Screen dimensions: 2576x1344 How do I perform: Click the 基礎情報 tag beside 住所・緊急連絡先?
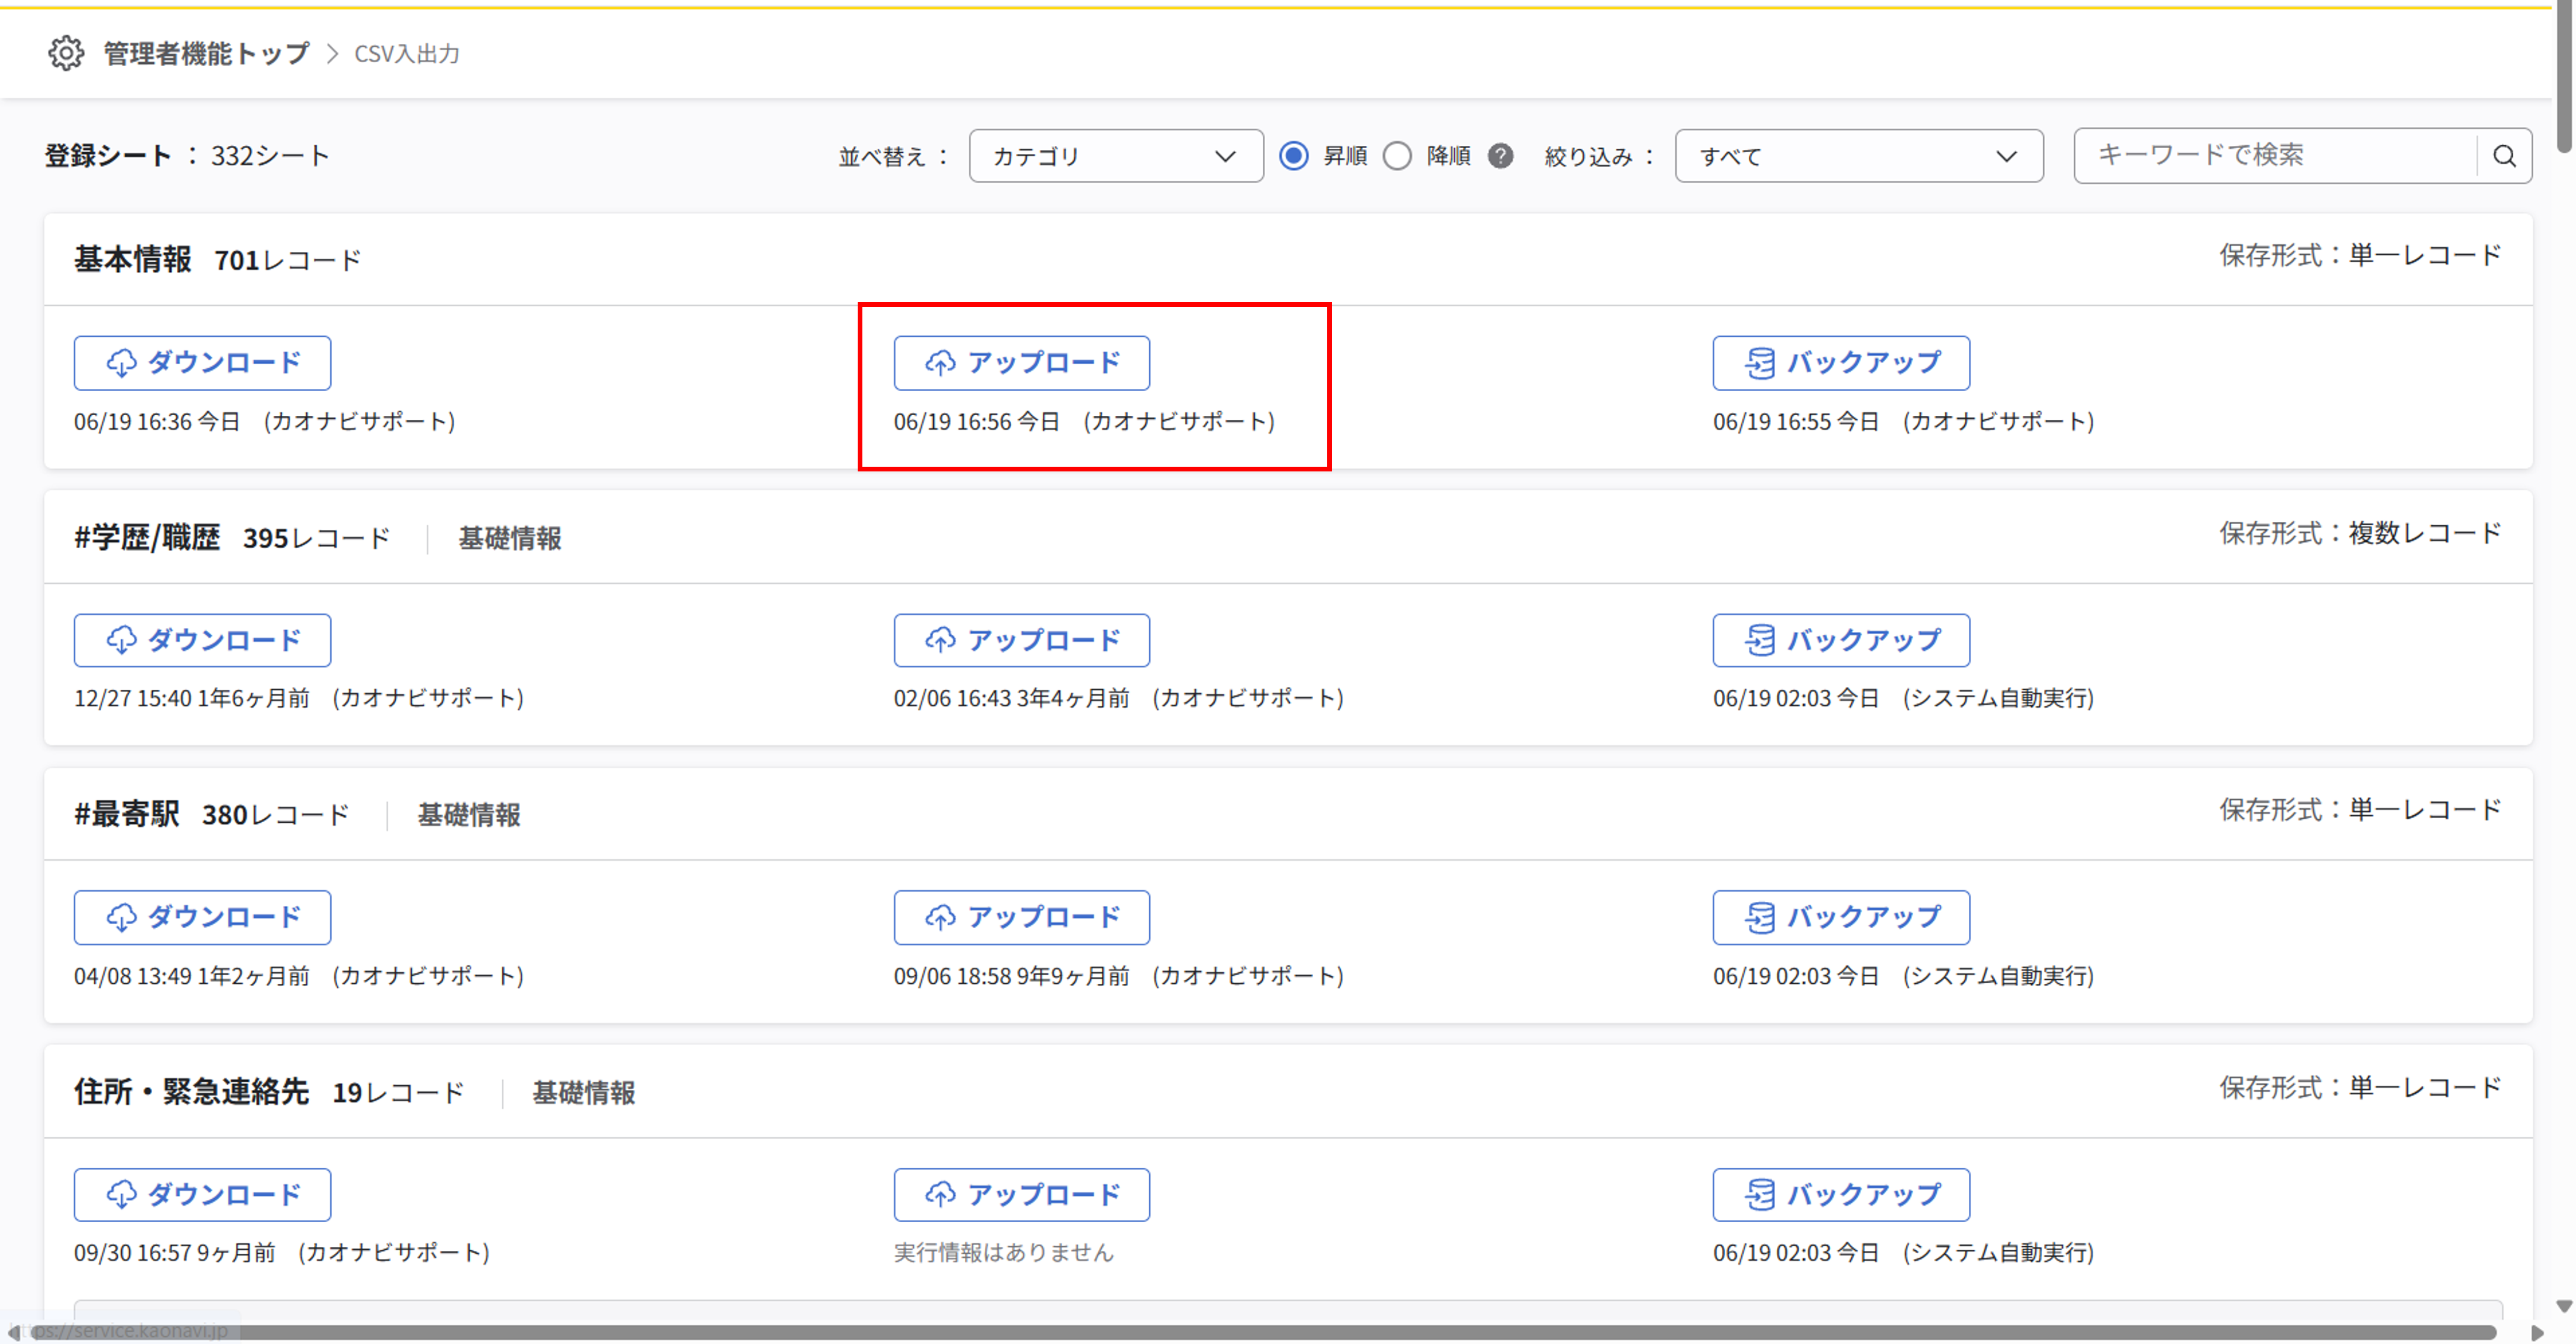pyautogui.click(x=584, y=1092)
